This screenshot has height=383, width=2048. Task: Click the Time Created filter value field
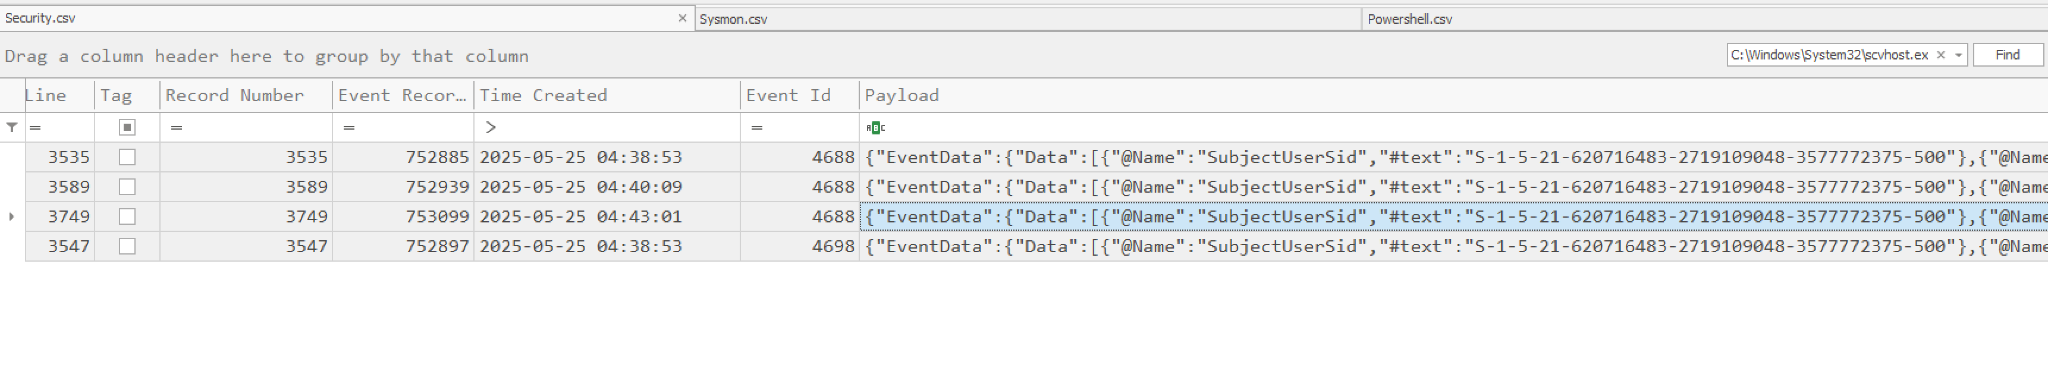pyautogui.click(x=620, y=127)
